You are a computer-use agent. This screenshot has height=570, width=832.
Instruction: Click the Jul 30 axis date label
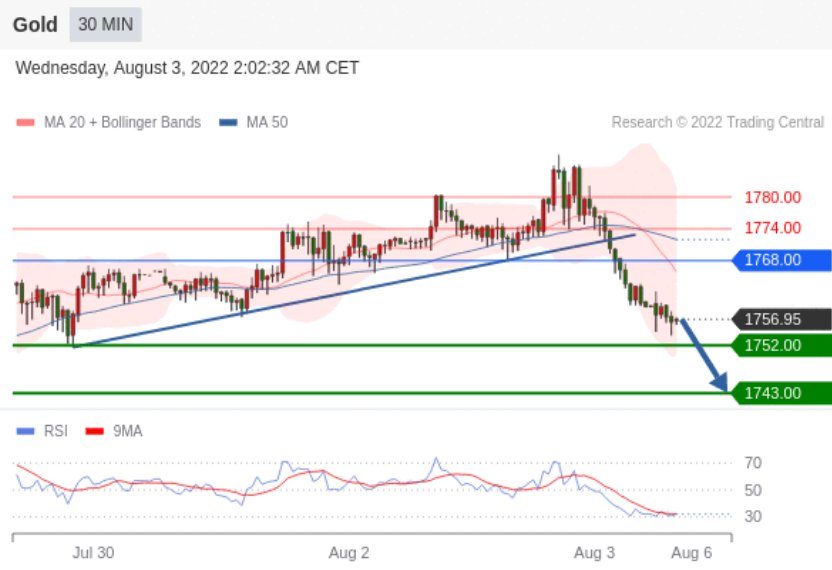click(93, 553)
